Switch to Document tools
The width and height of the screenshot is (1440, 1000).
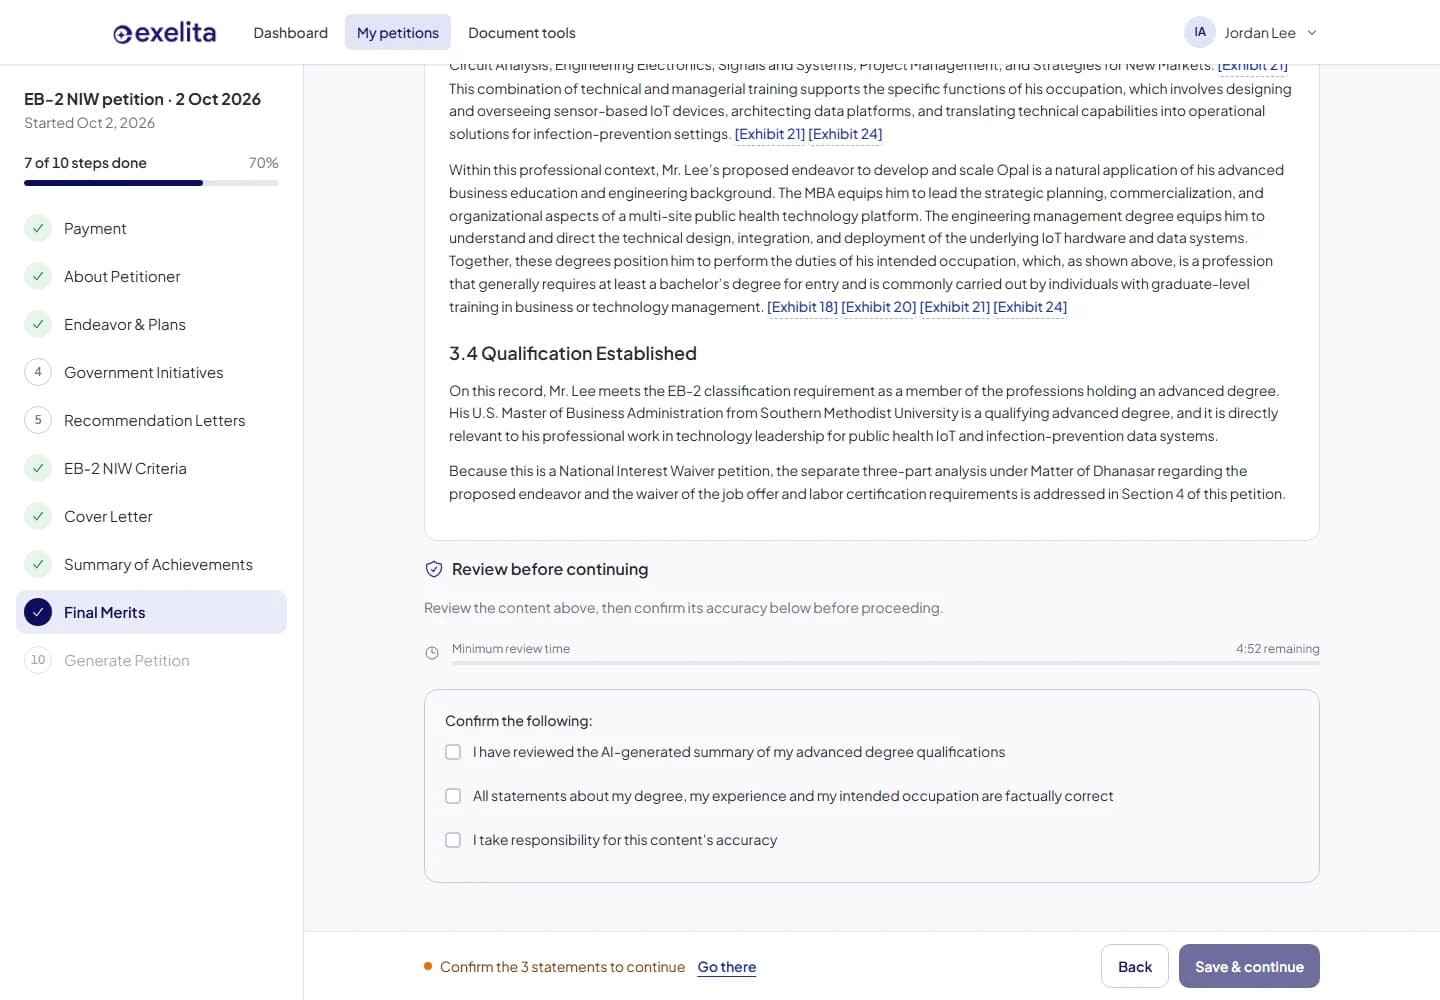pyautogui.click(x=522, y=33)
